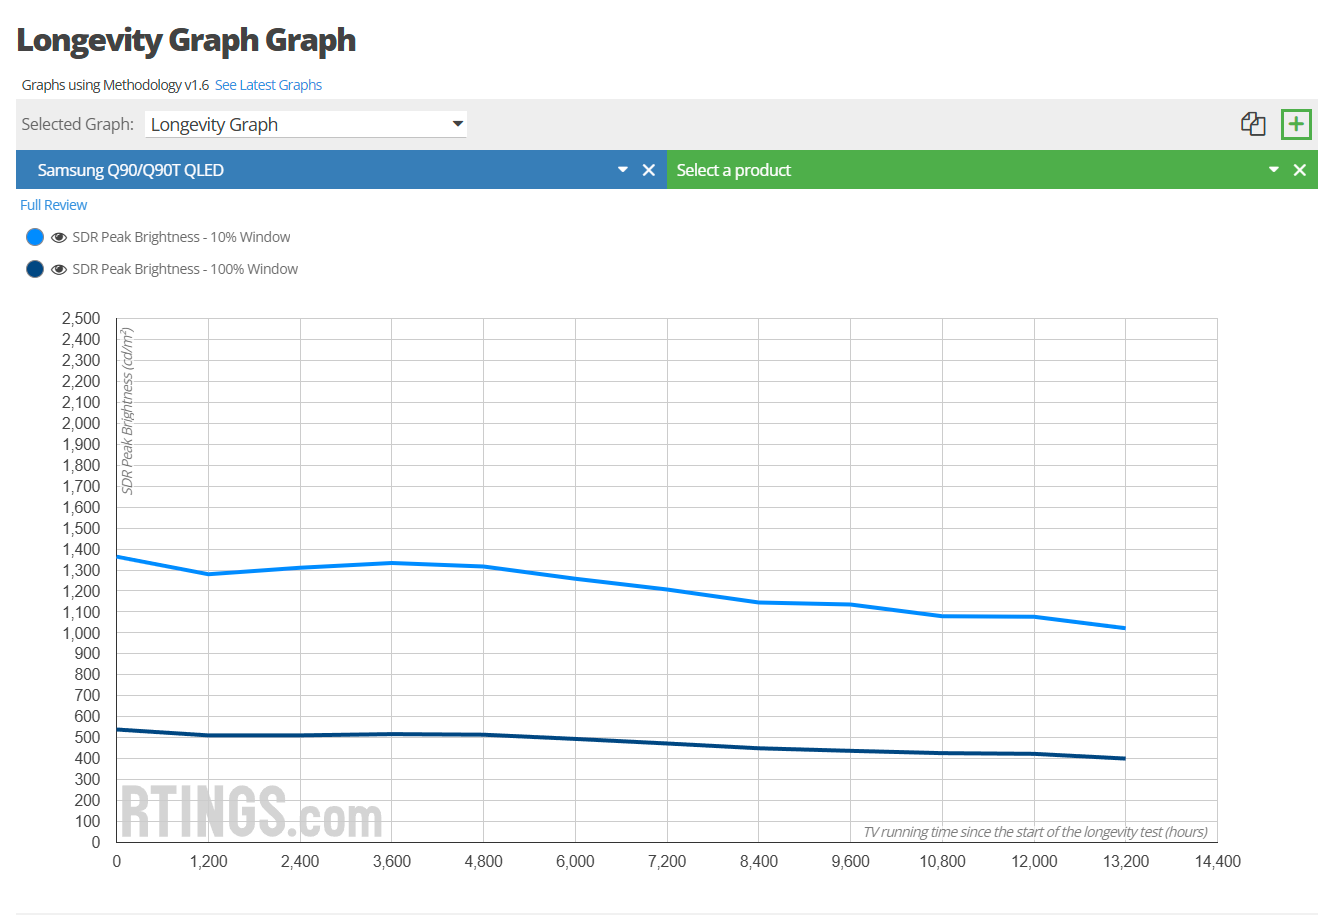Click the copy graph icon
Viewport: 1326px width, 915px height.
pos(1253,124)
